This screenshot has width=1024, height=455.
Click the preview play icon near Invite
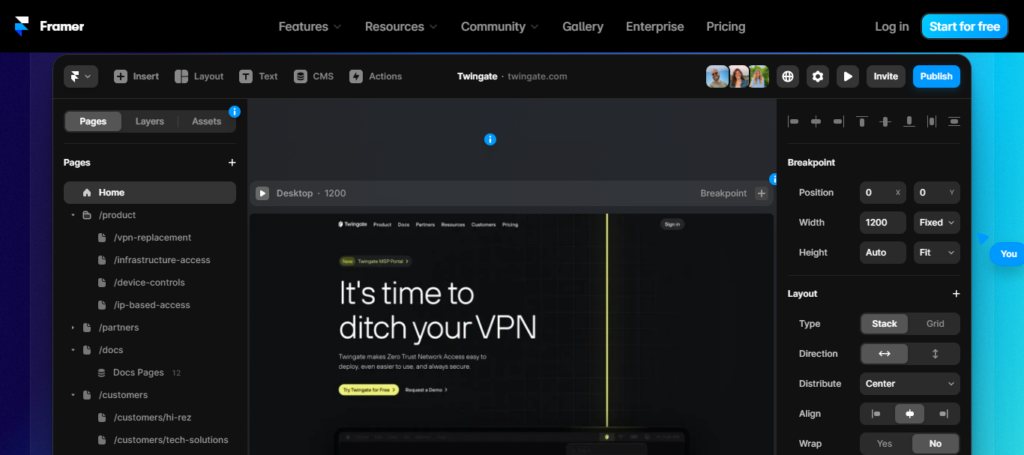click(x=848, y=76)
